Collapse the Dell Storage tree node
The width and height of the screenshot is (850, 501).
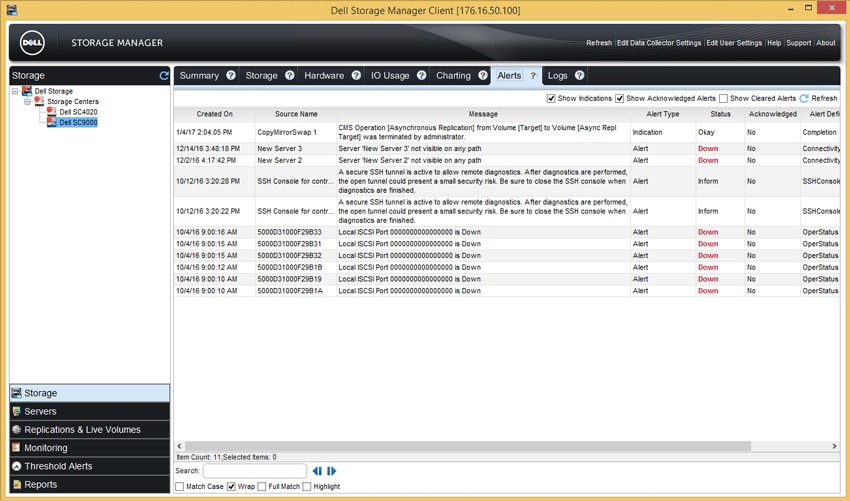[x=15, y=91]
